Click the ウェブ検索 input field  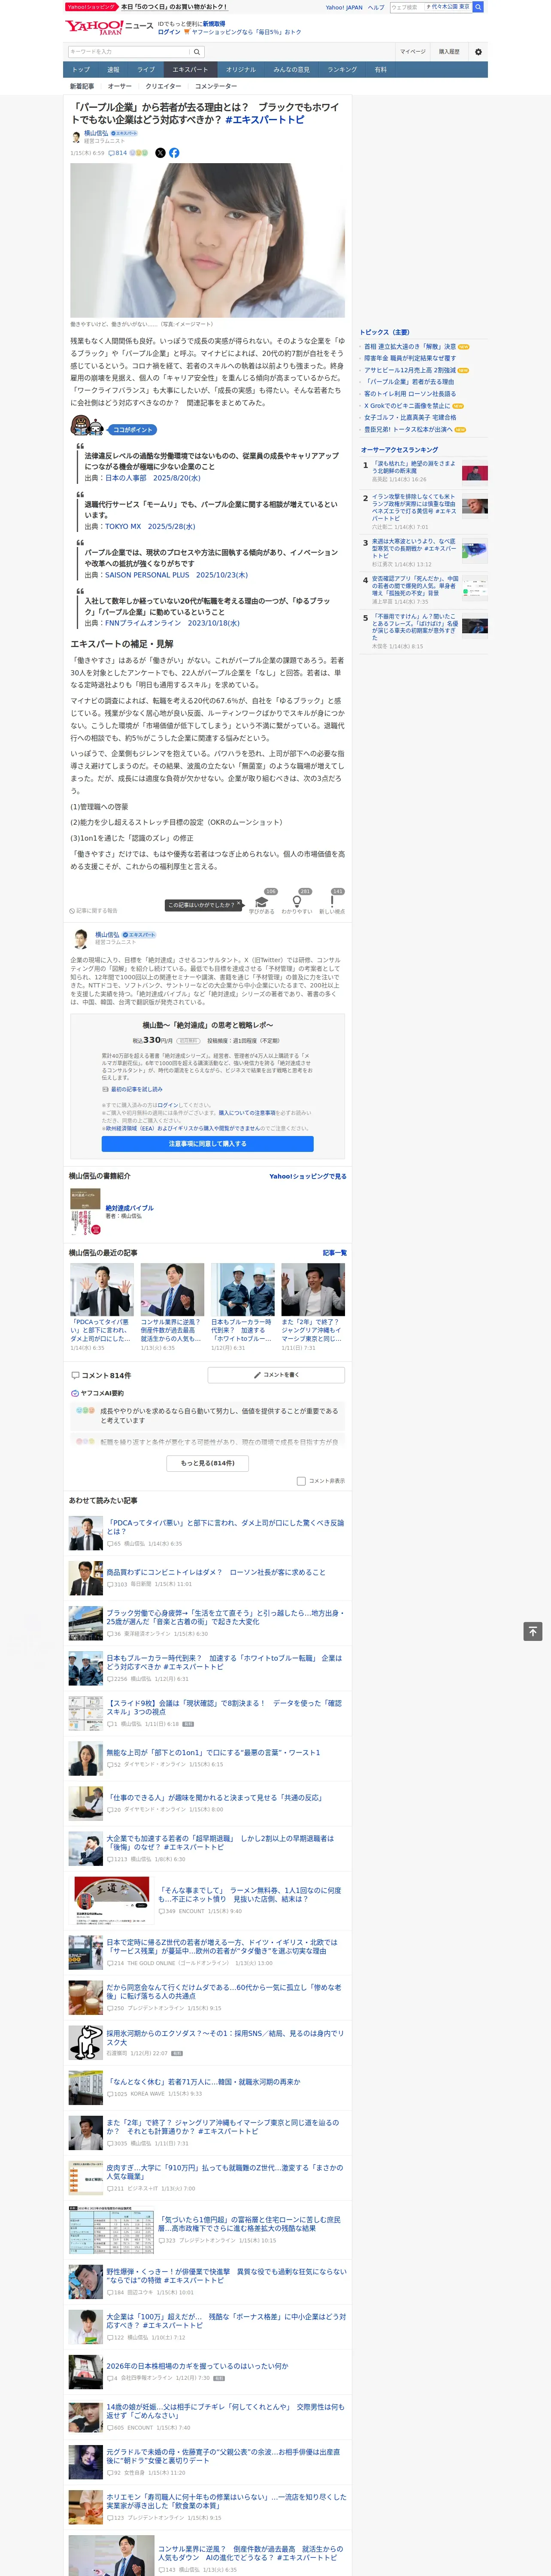click(x=406, y=7)
